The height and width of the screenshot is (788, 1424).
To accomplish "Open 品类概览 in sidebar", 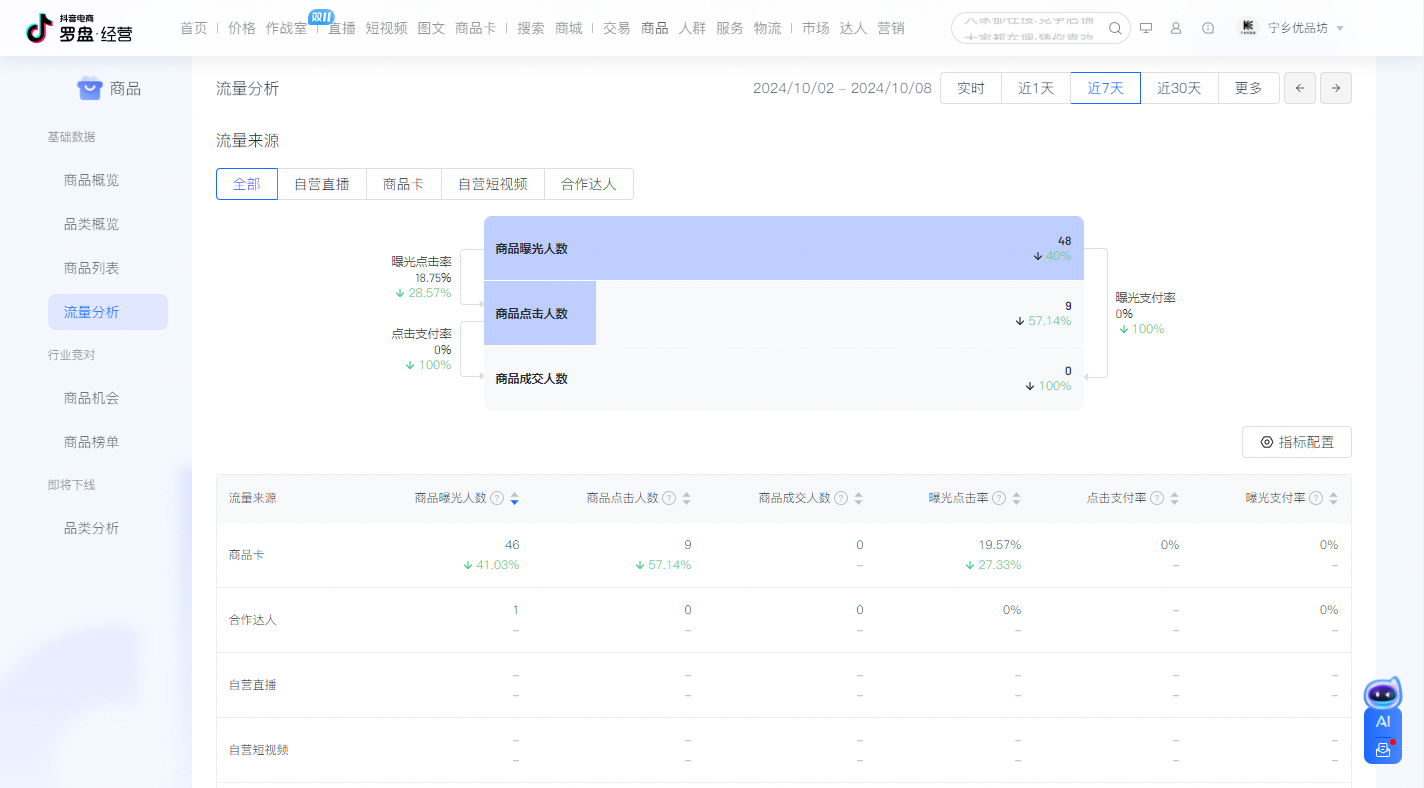I will coord(108,224).
